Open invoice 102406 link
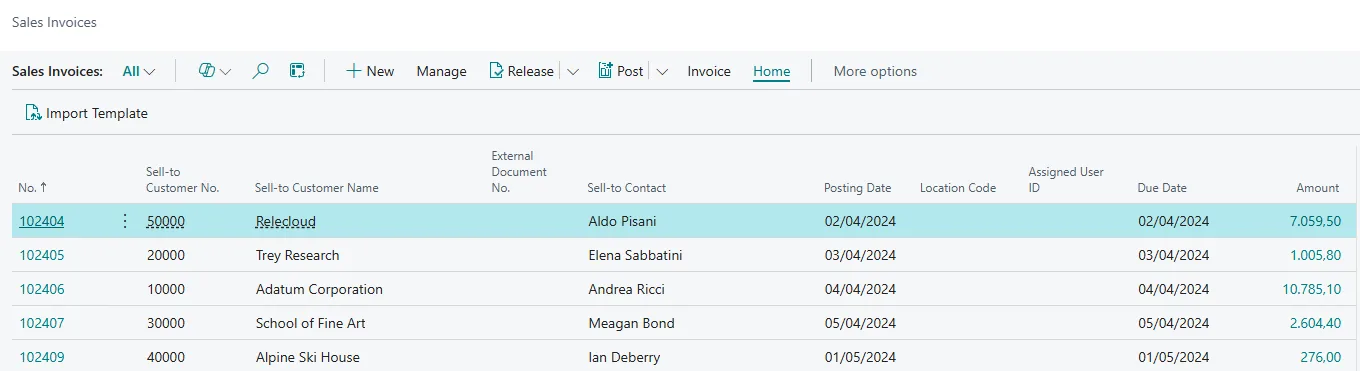The width and height of the screenshot is (1360, 371). tap(42, 289)
